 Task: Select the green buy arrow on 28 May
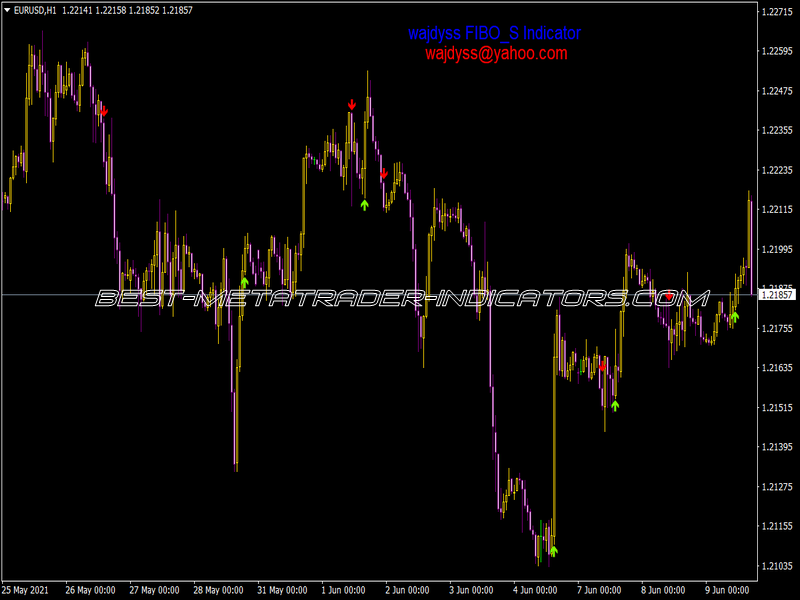pyautogui.click(x=244, y=282)
